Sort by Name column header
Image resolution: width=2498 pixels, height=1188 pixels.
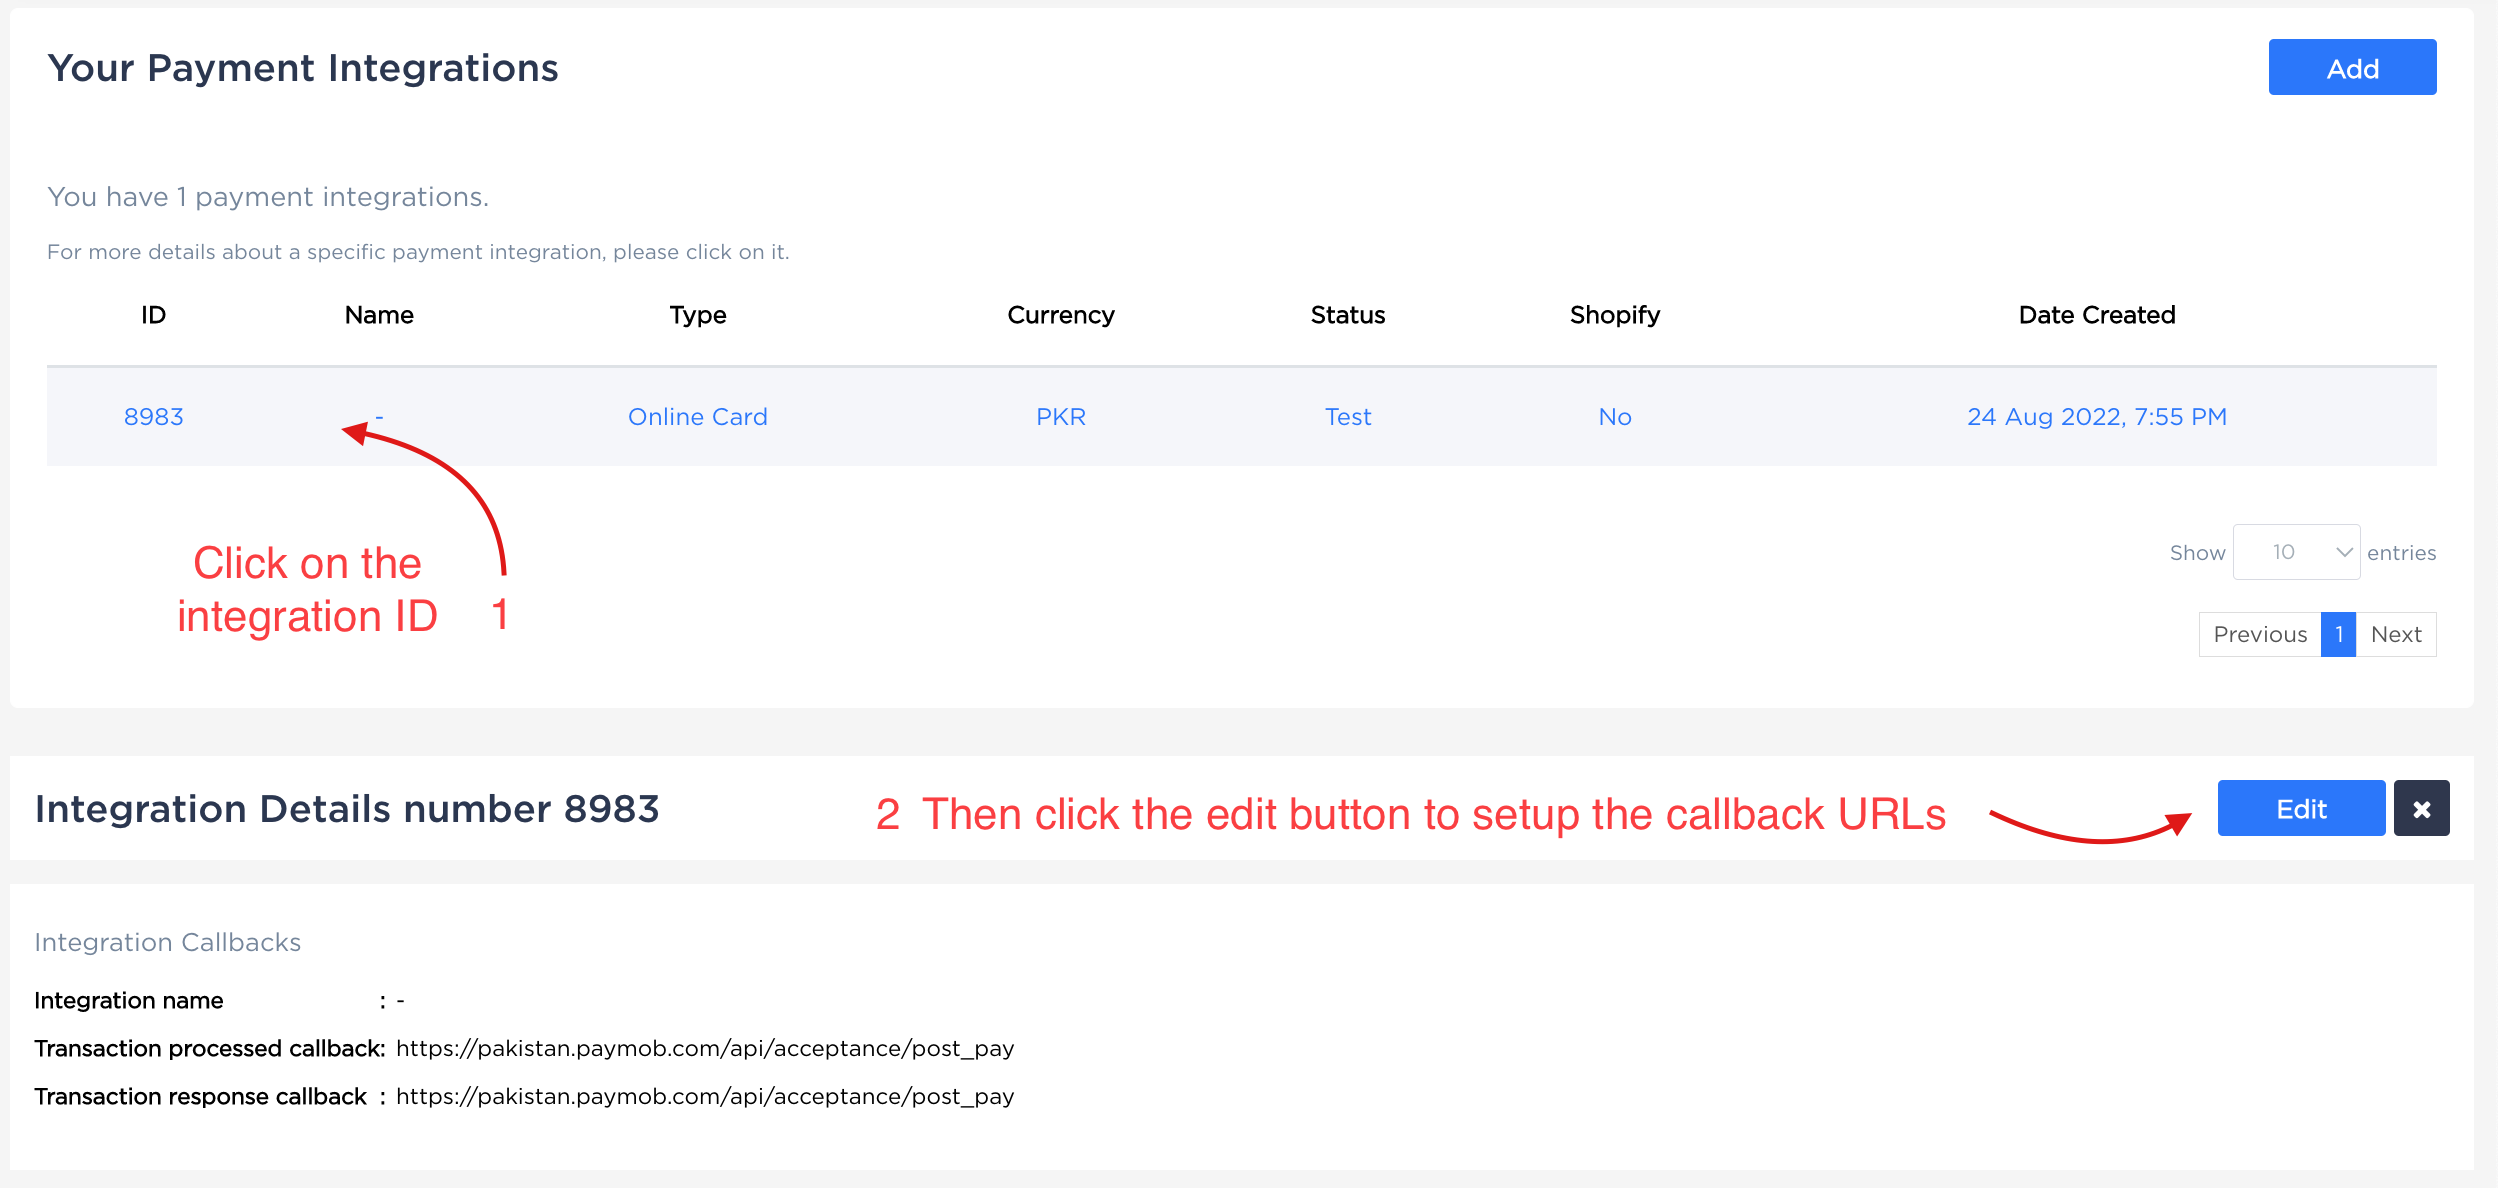click(x=379, y=315)
